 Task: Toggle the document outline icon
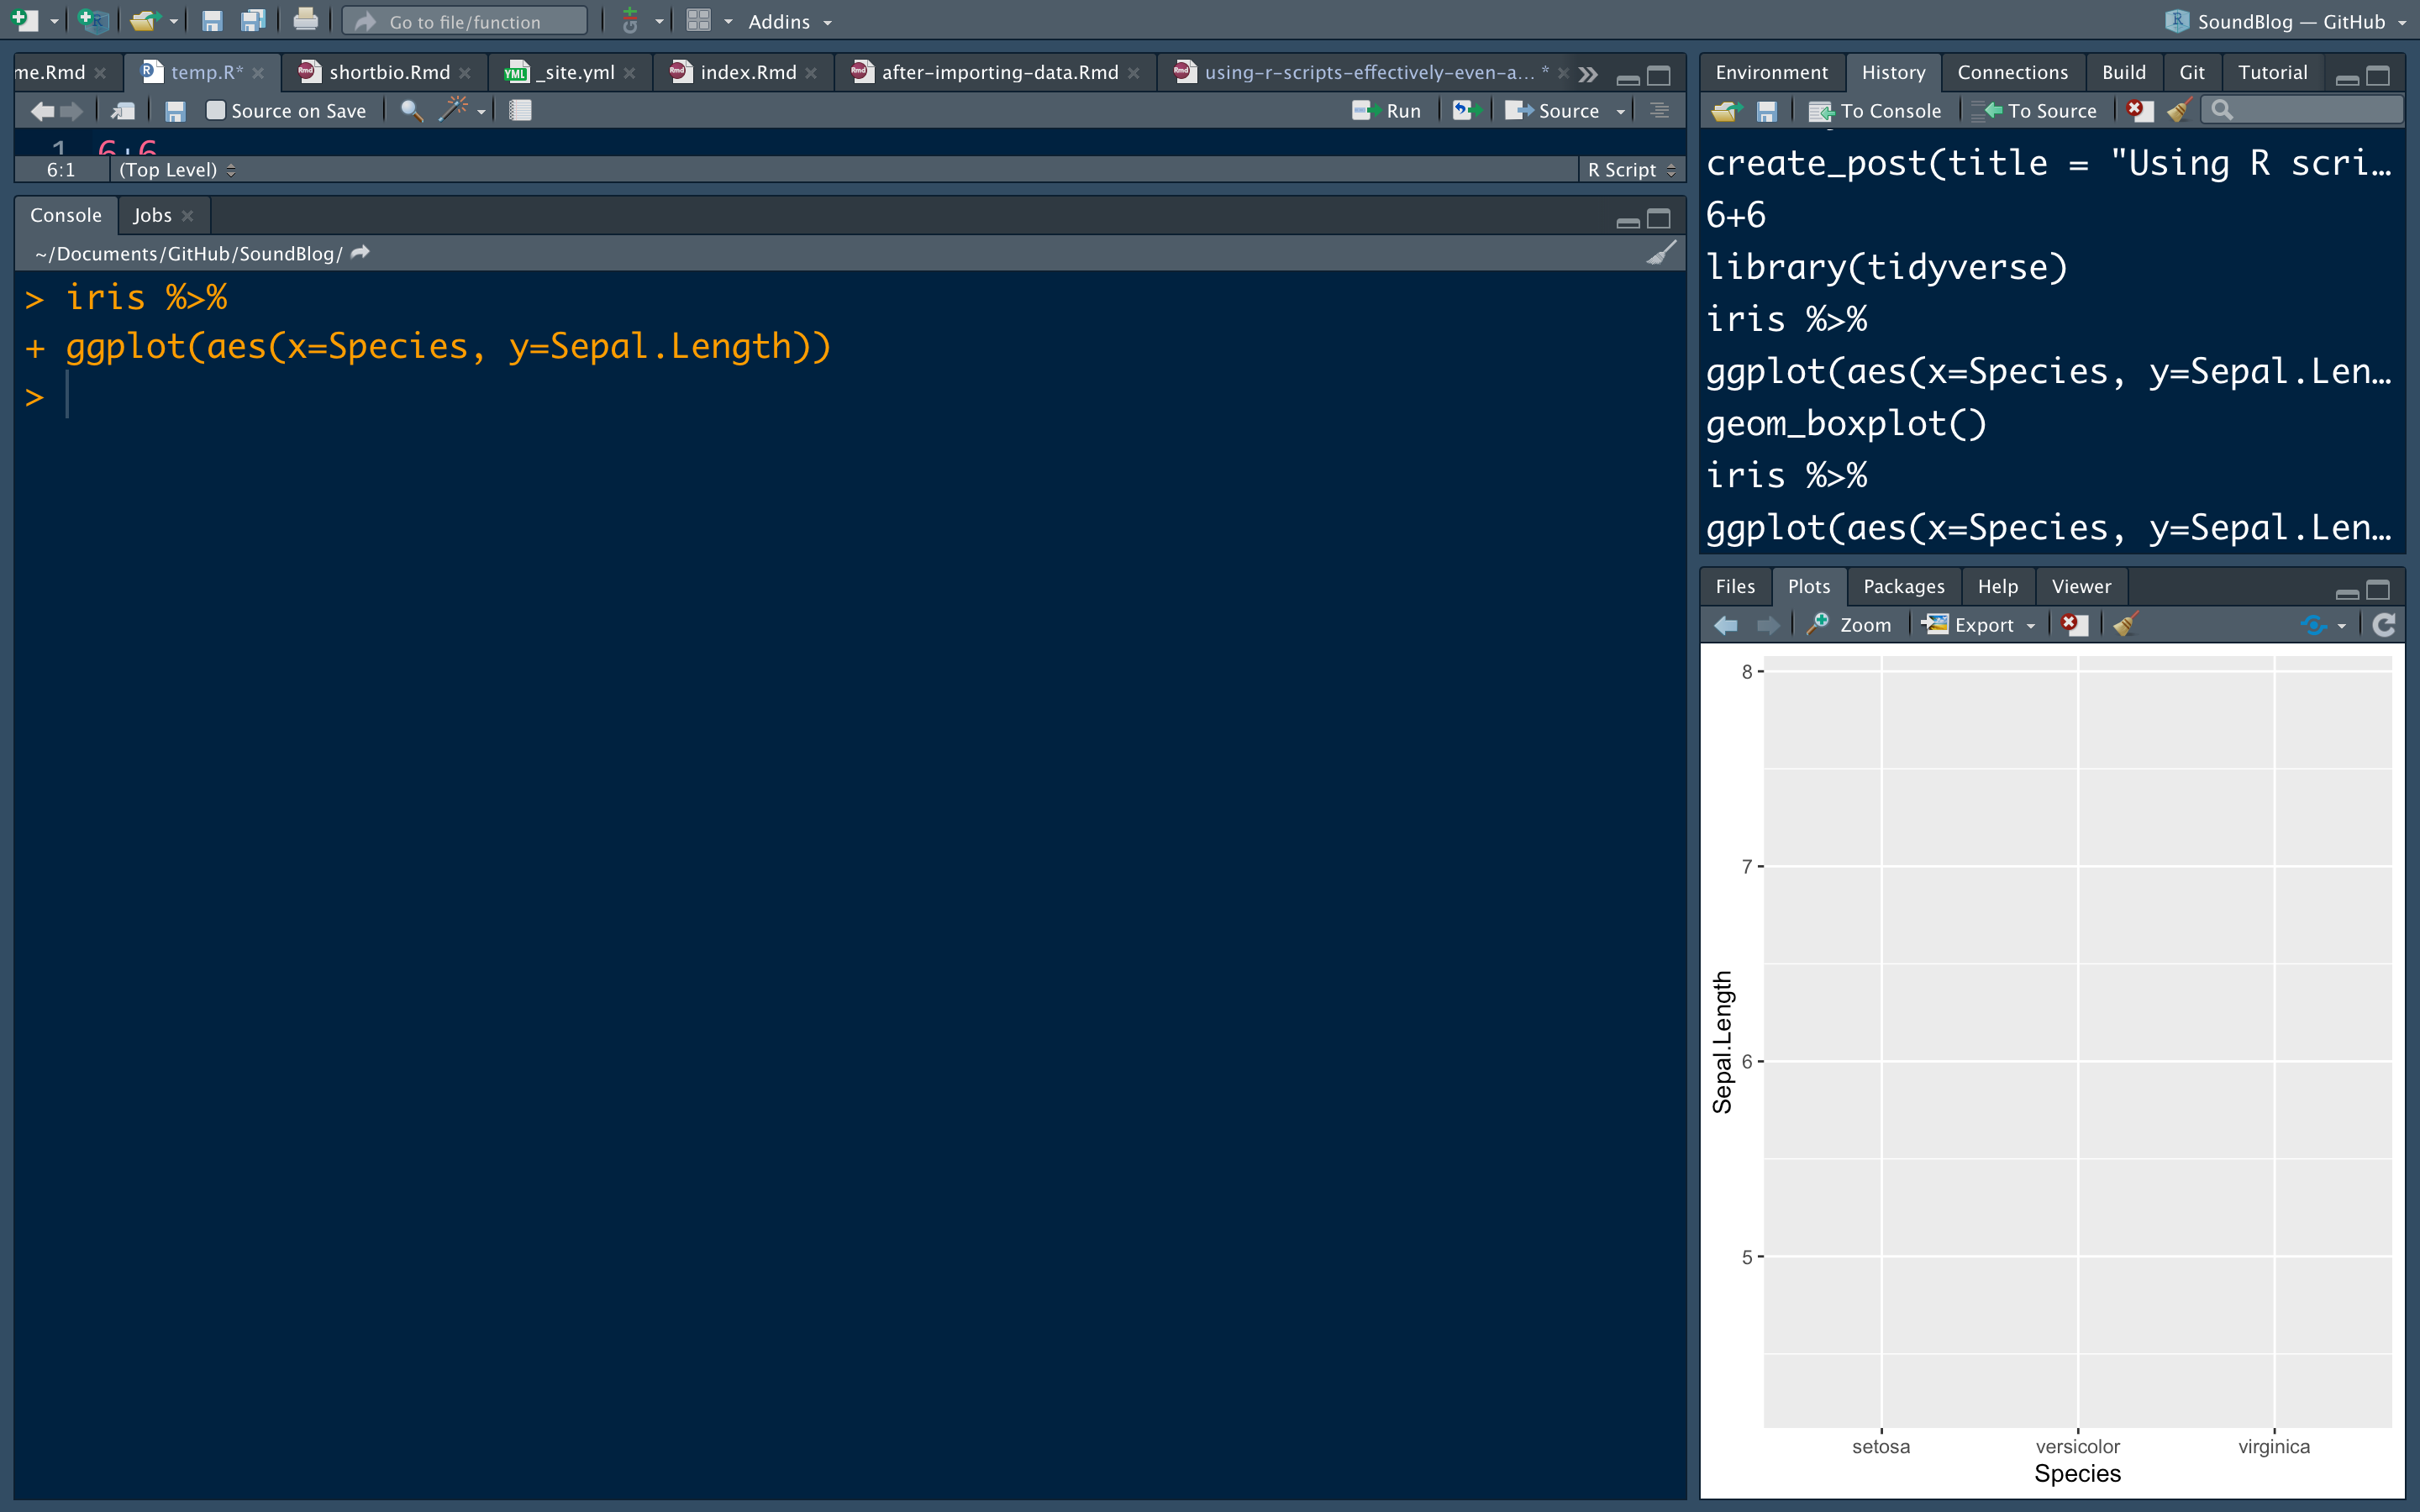click(x=1659, y=111)
